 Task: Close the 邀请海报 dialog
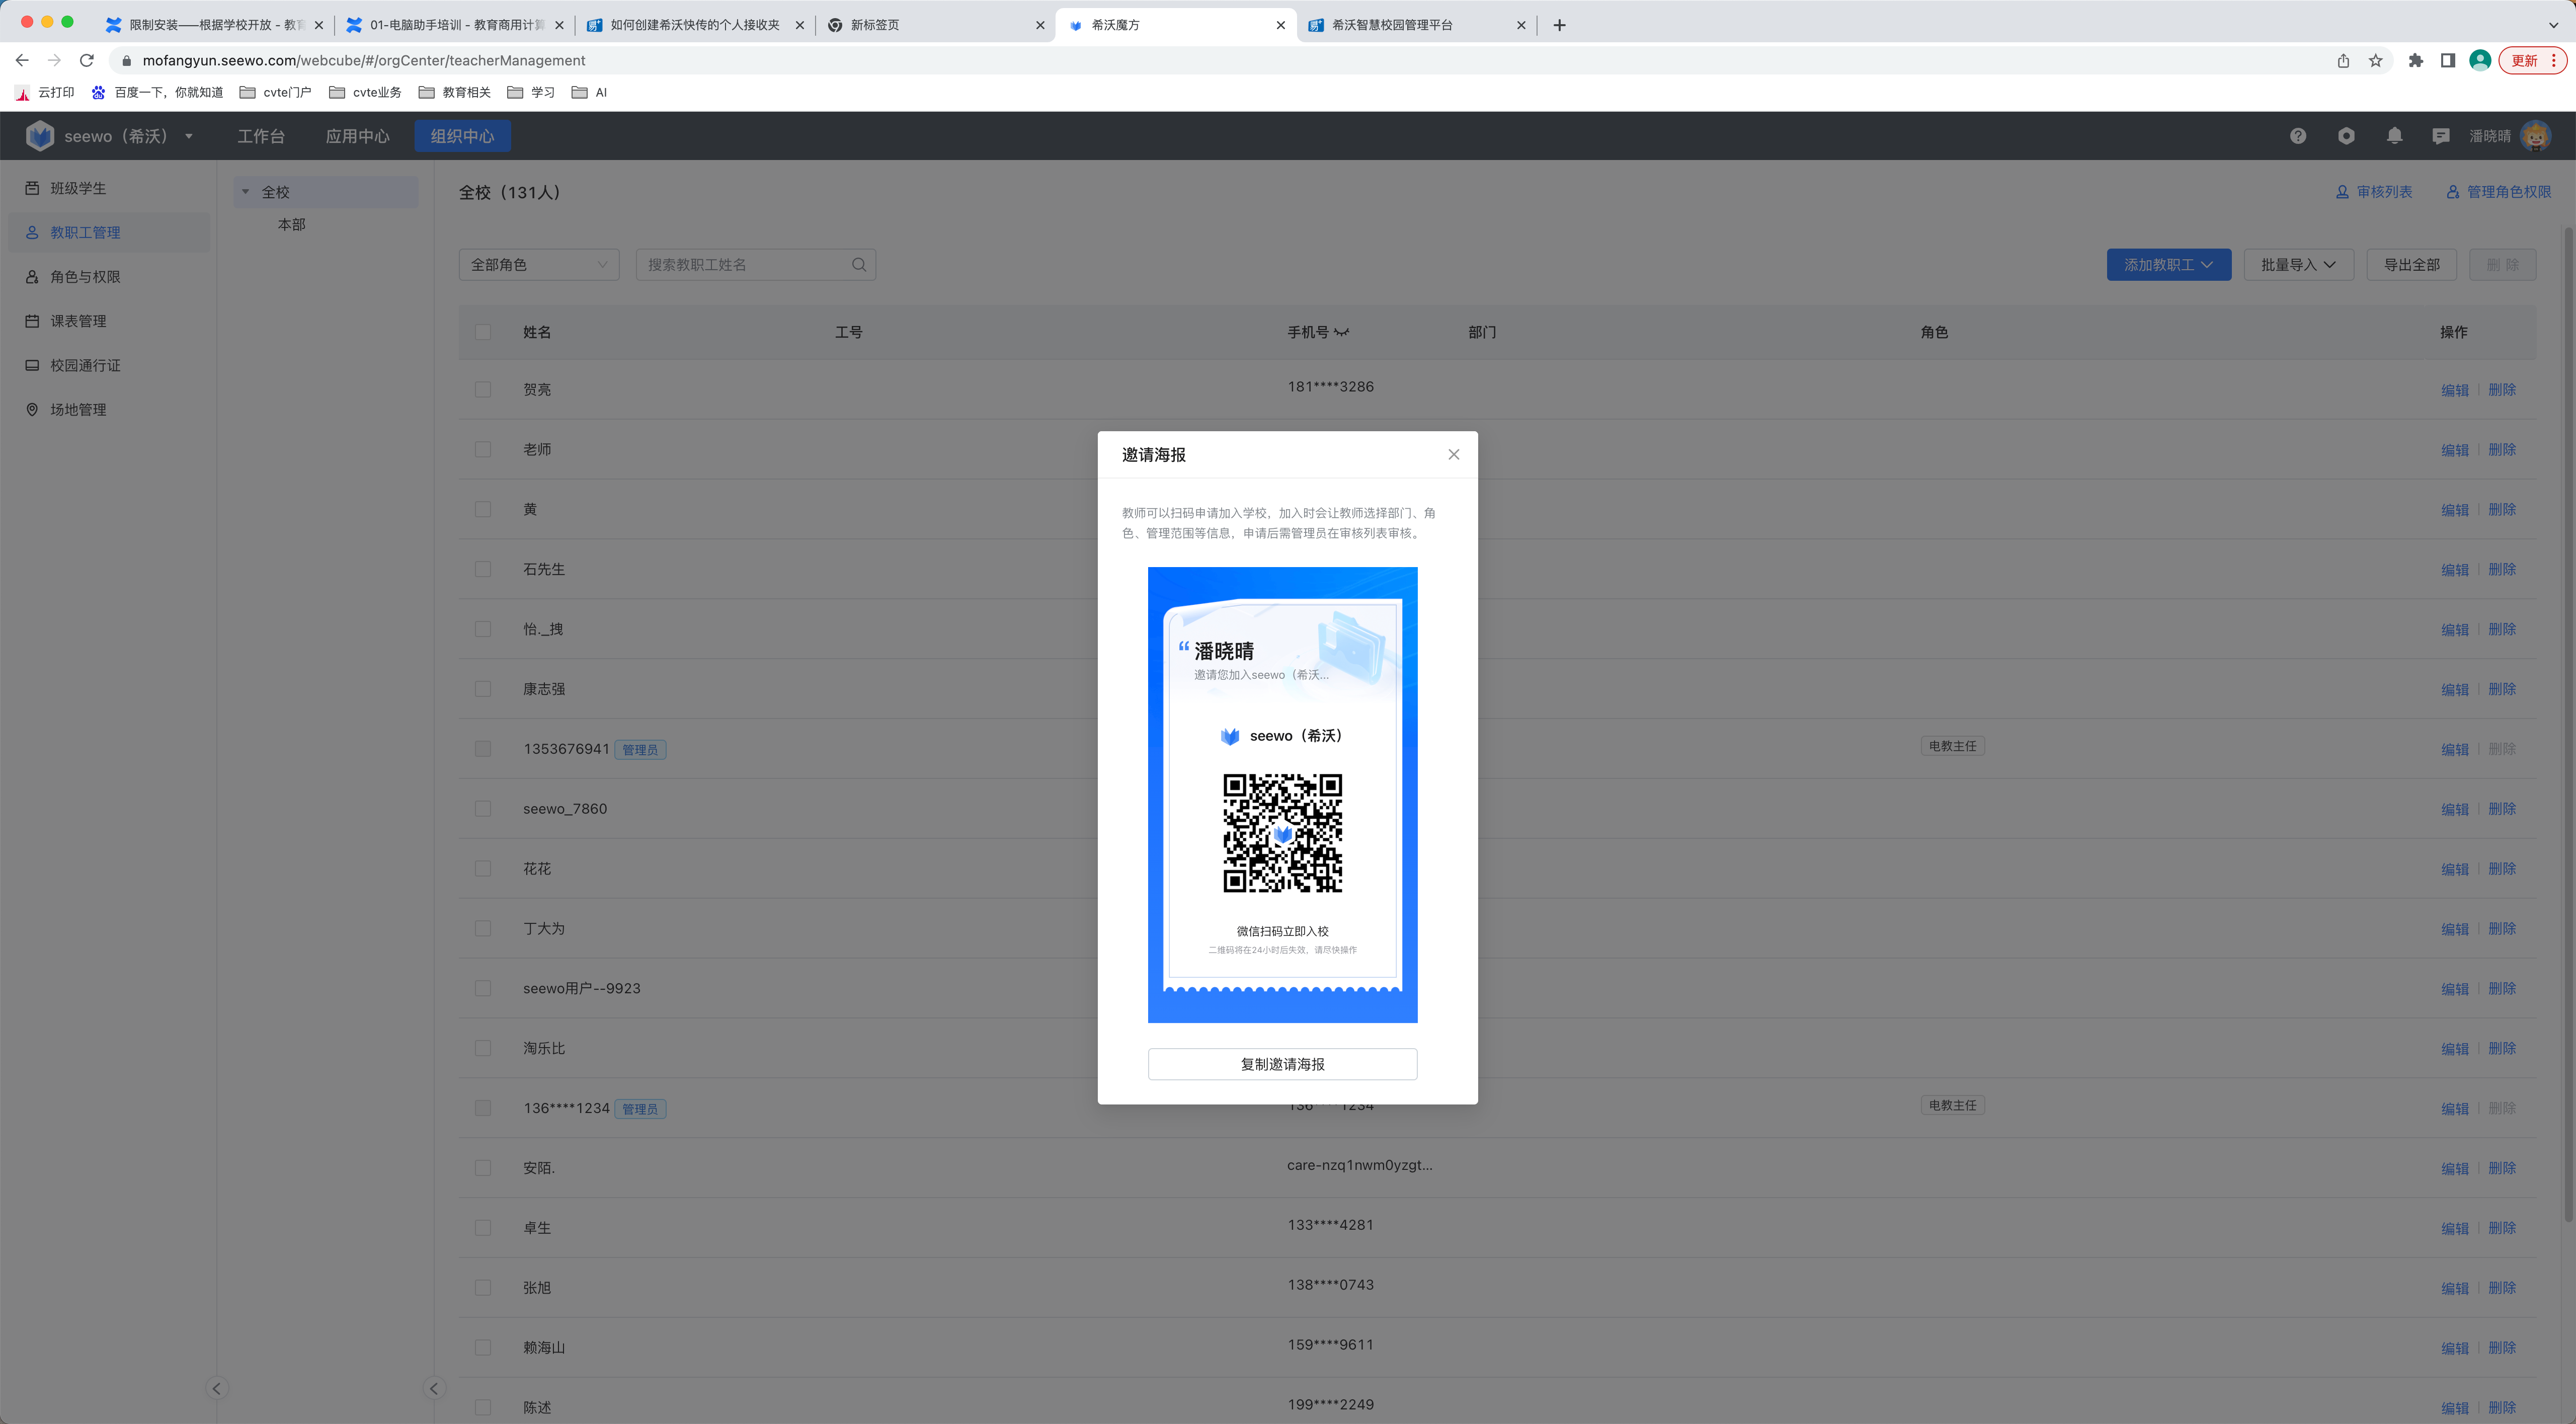click(x=1453, y=454)
